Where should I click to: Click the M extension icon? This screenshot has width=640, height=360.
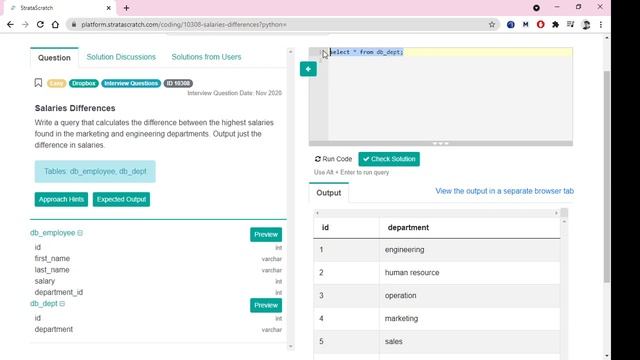point(525,24)
